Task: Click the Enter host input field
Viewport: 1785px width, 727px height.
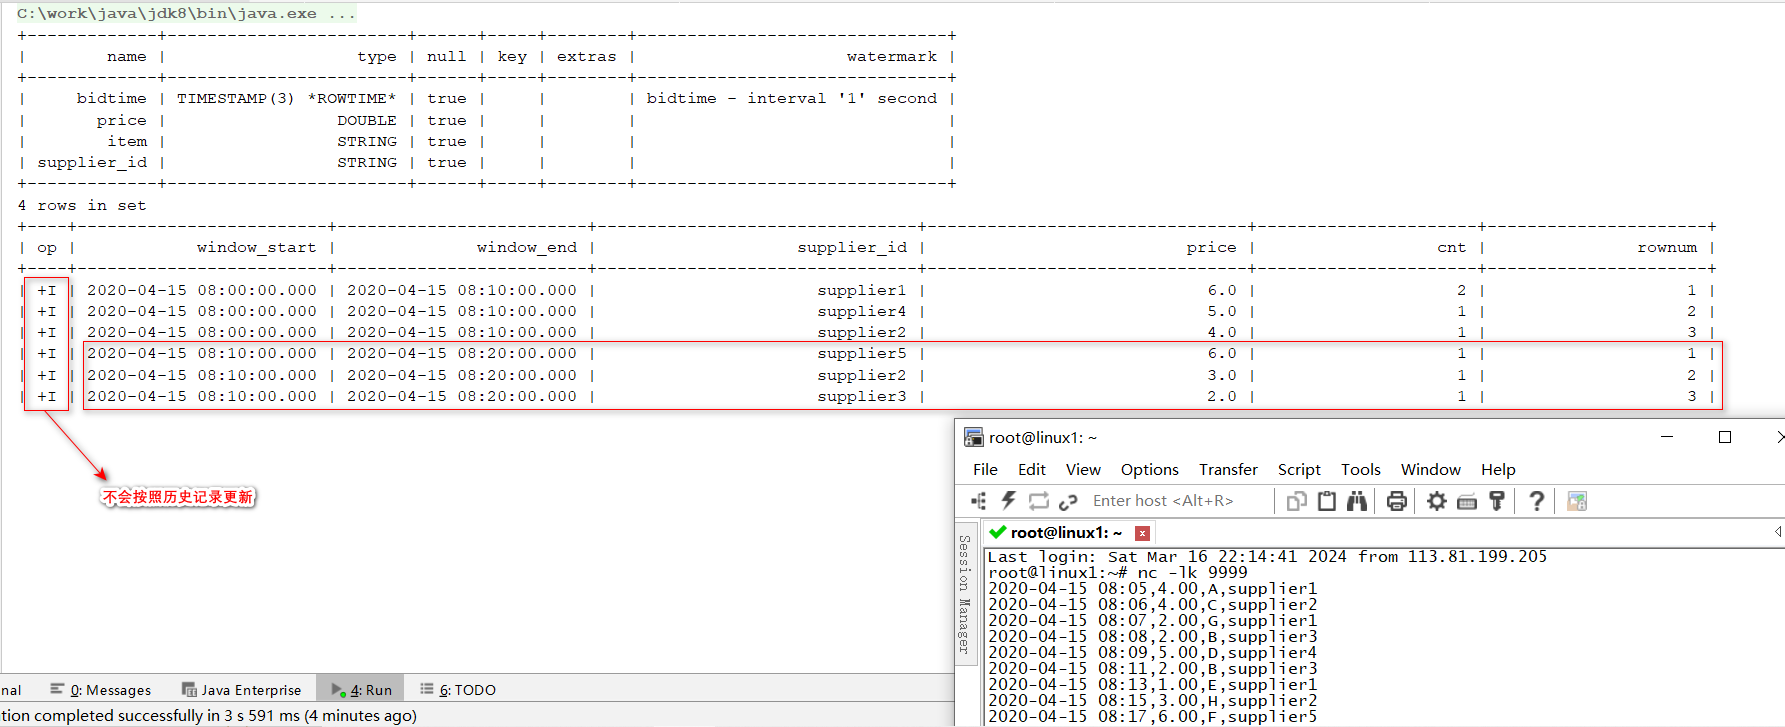Action: click(x=1178, y=501)
